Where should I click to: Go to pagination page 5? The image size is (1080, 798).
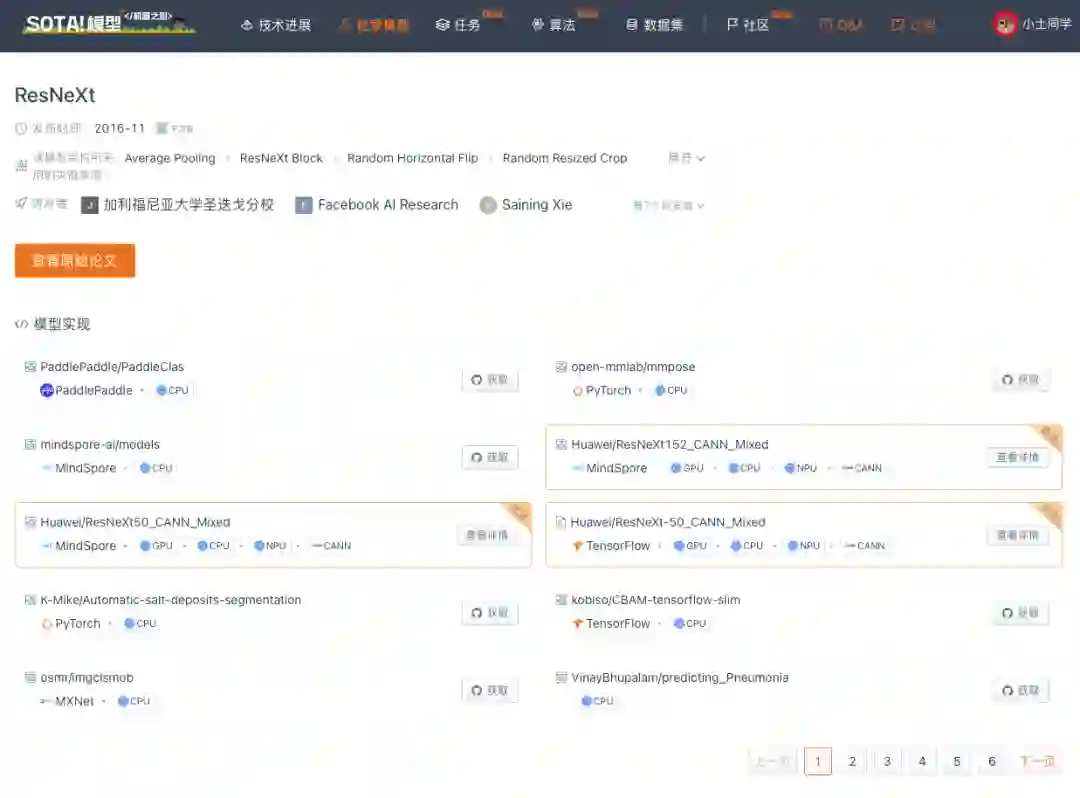pos(957,762)
